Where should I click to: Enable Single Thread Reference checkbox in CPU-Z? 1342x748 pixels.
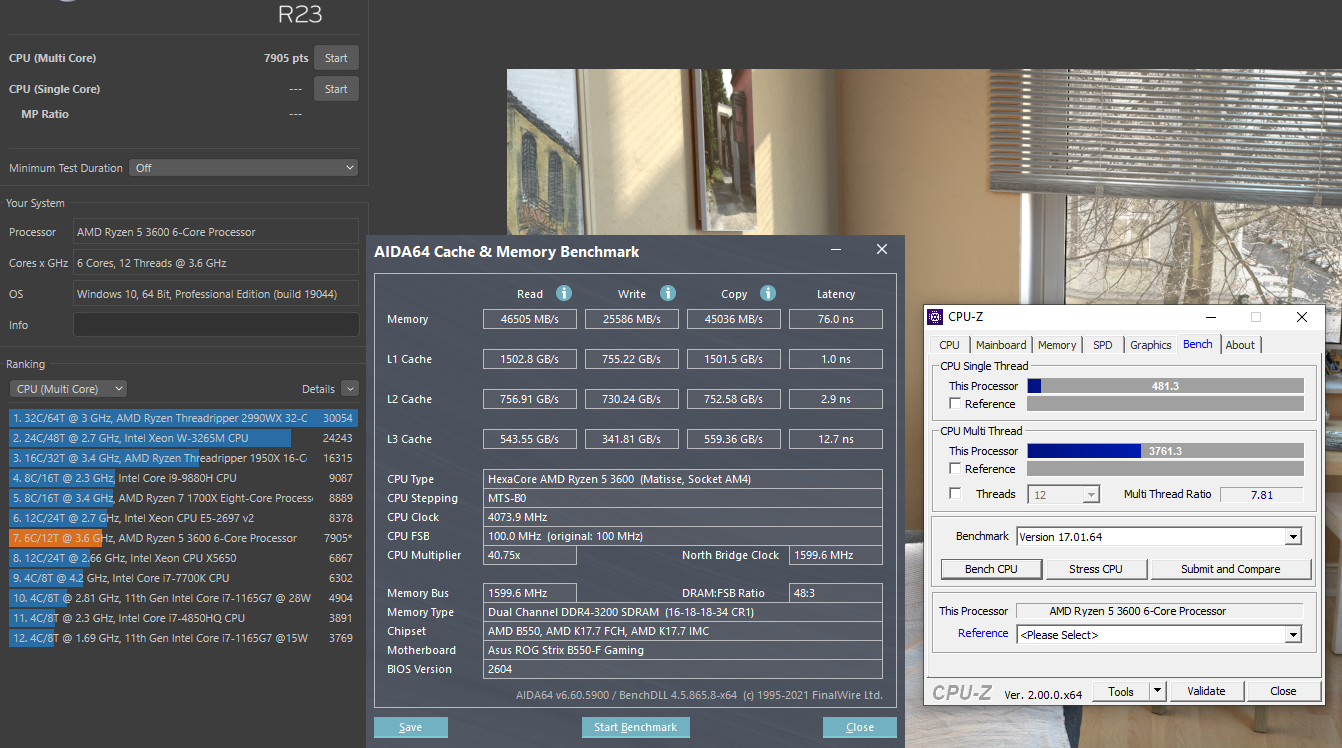[x=956, y=404]
